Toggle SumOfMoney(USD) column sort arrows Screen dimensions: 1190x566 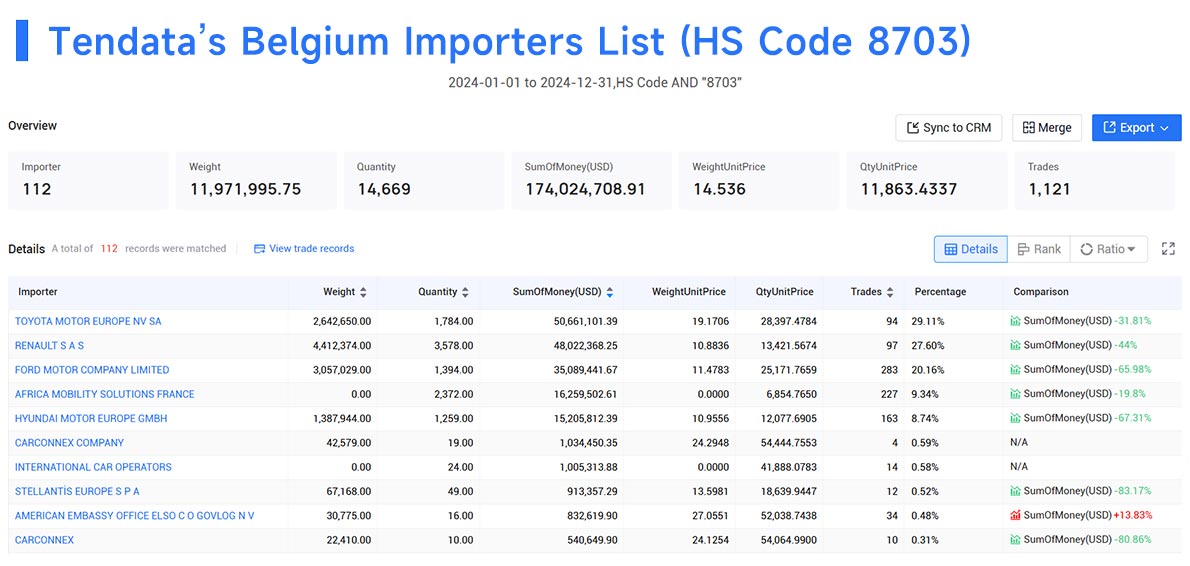click(x=609, y=292)
